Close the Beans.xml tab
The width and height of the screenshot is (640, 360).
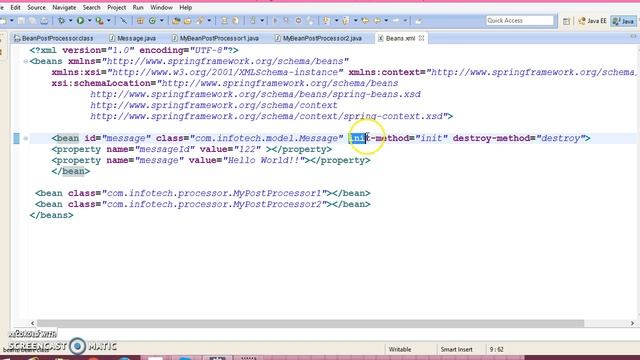coord(421,38)
